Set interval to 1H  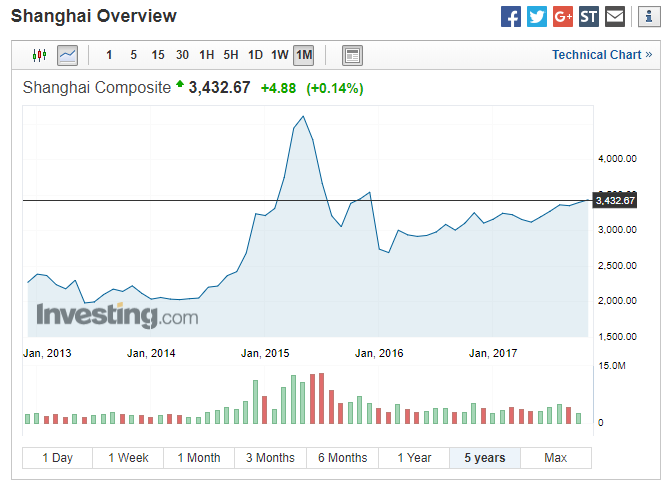(x=206, y=55)
